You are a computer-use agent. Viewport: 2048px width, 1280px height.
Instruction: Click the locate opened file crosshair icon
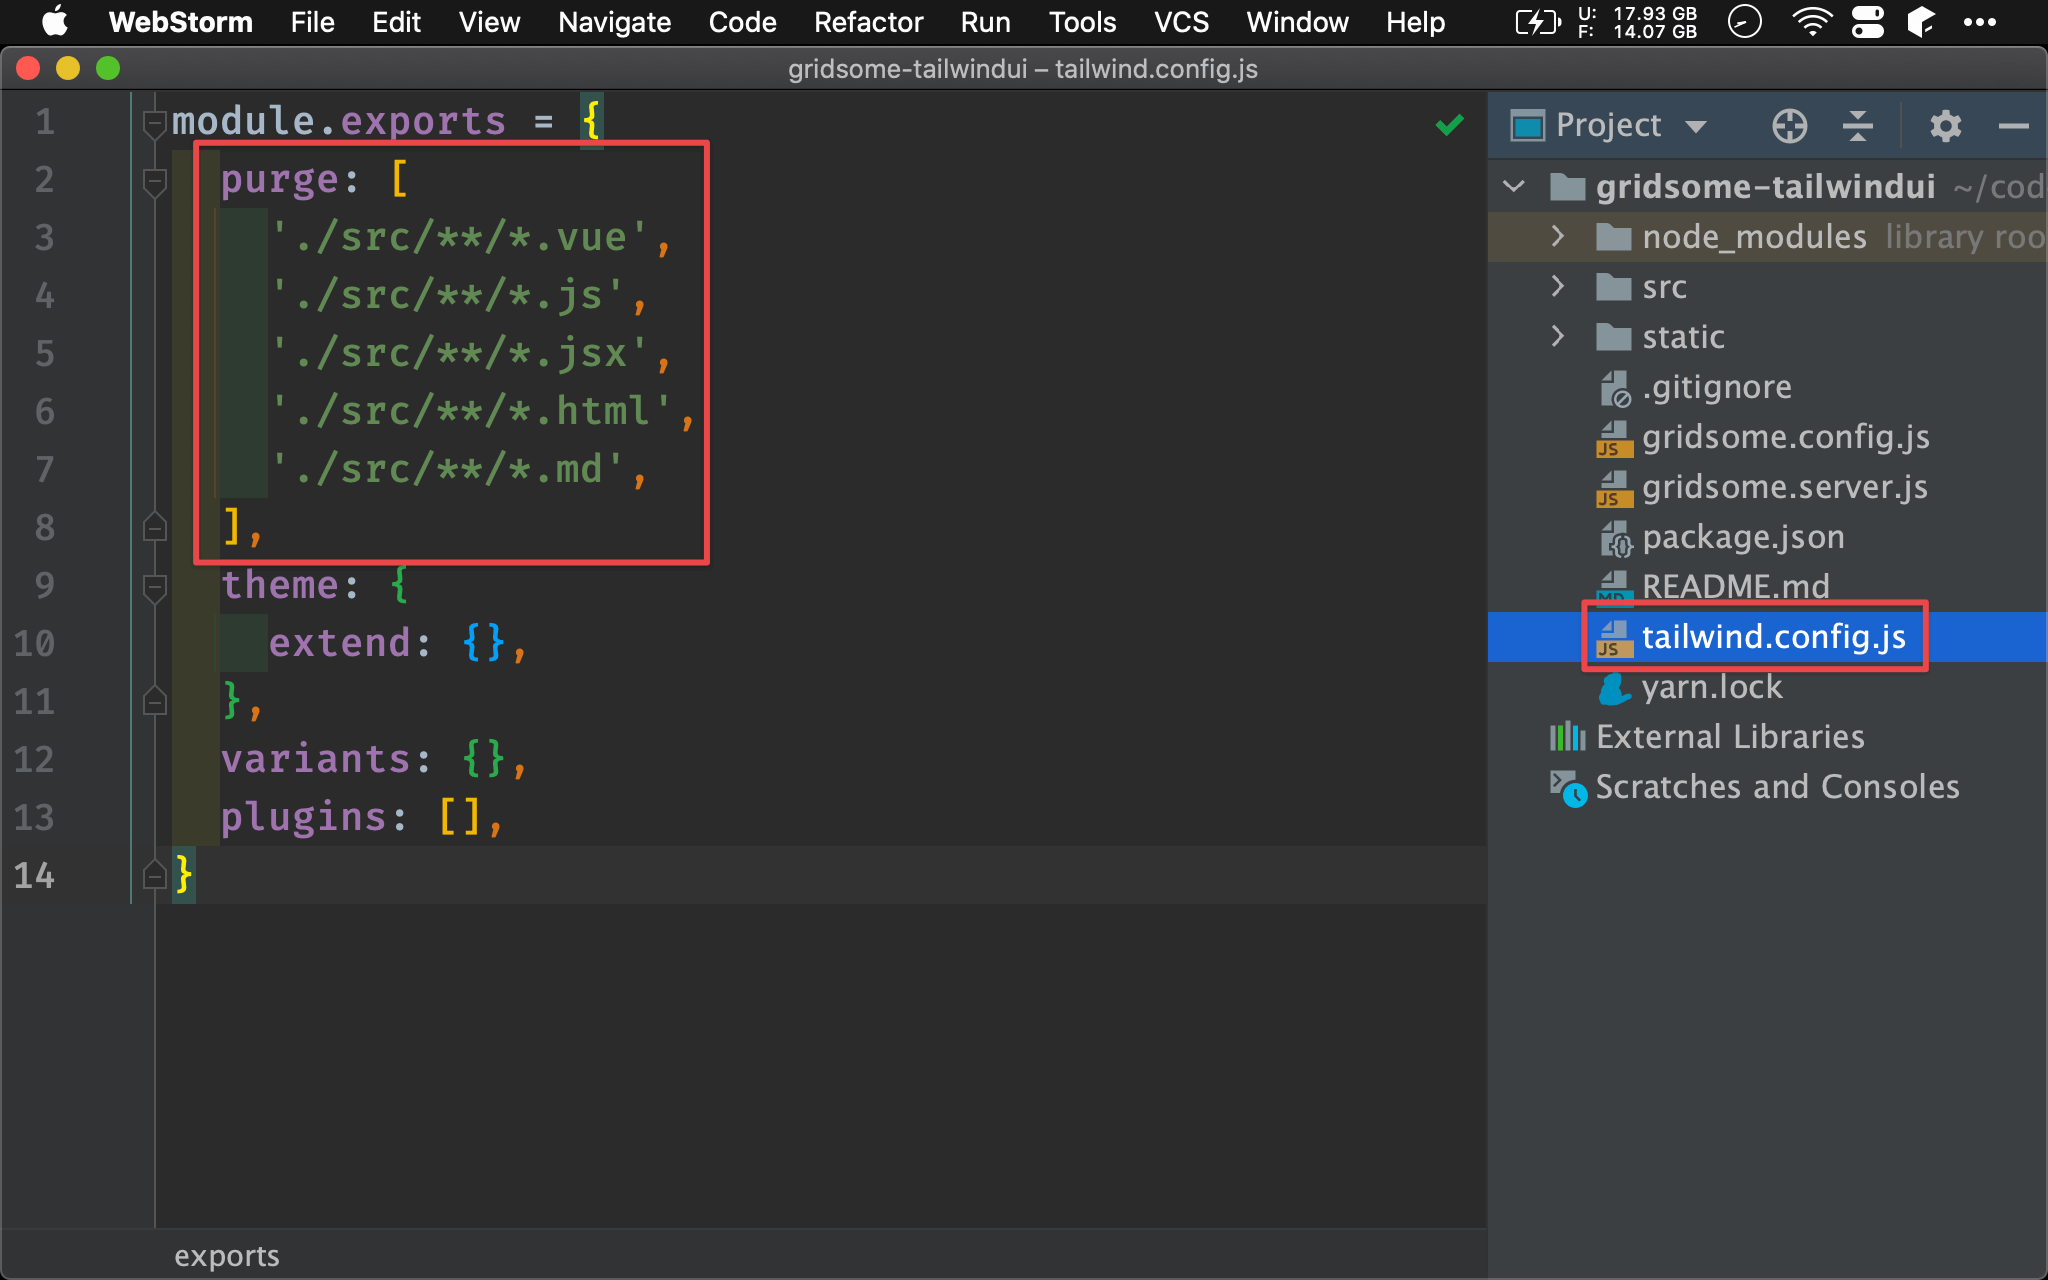tap(1789, 126)
